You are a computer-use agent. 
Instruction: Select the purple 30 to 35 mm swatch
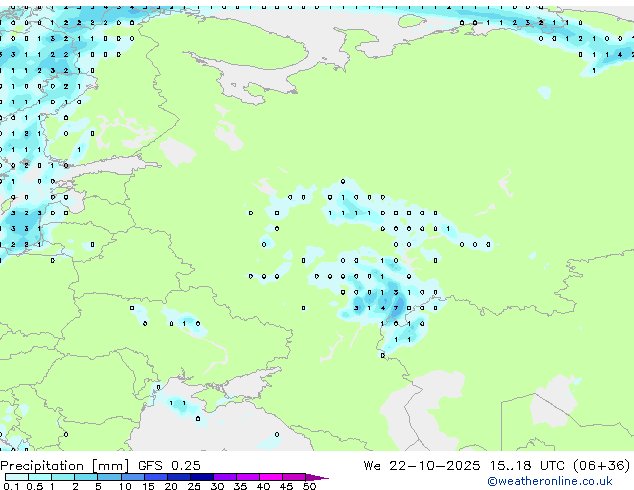[x=224, y=477]
